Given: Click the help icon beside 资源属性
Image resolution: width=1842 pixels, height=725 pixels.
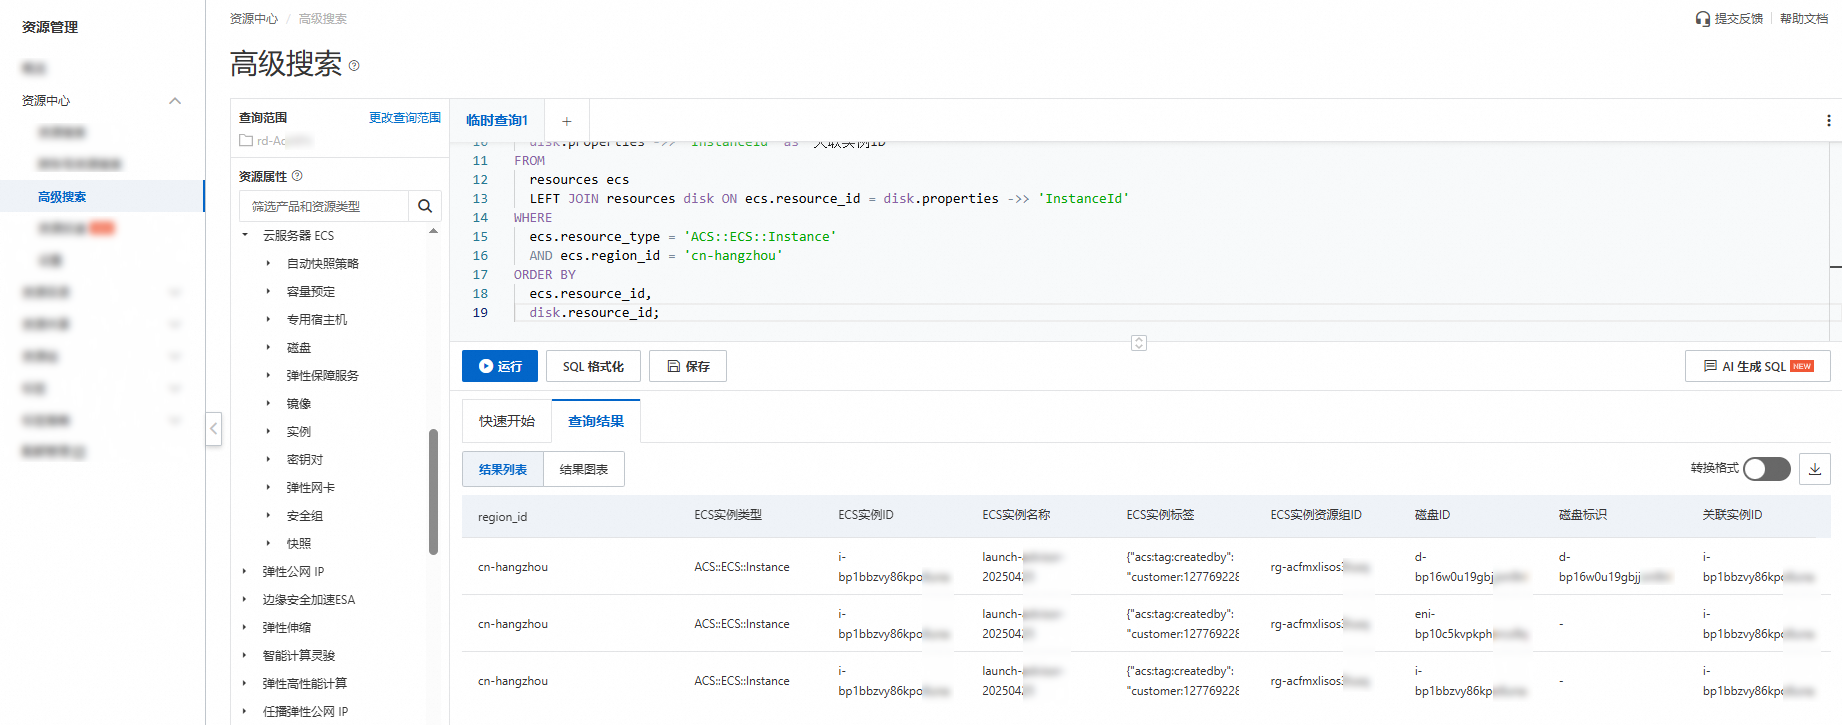Looking at the screenshot, I should pos(297,176).
